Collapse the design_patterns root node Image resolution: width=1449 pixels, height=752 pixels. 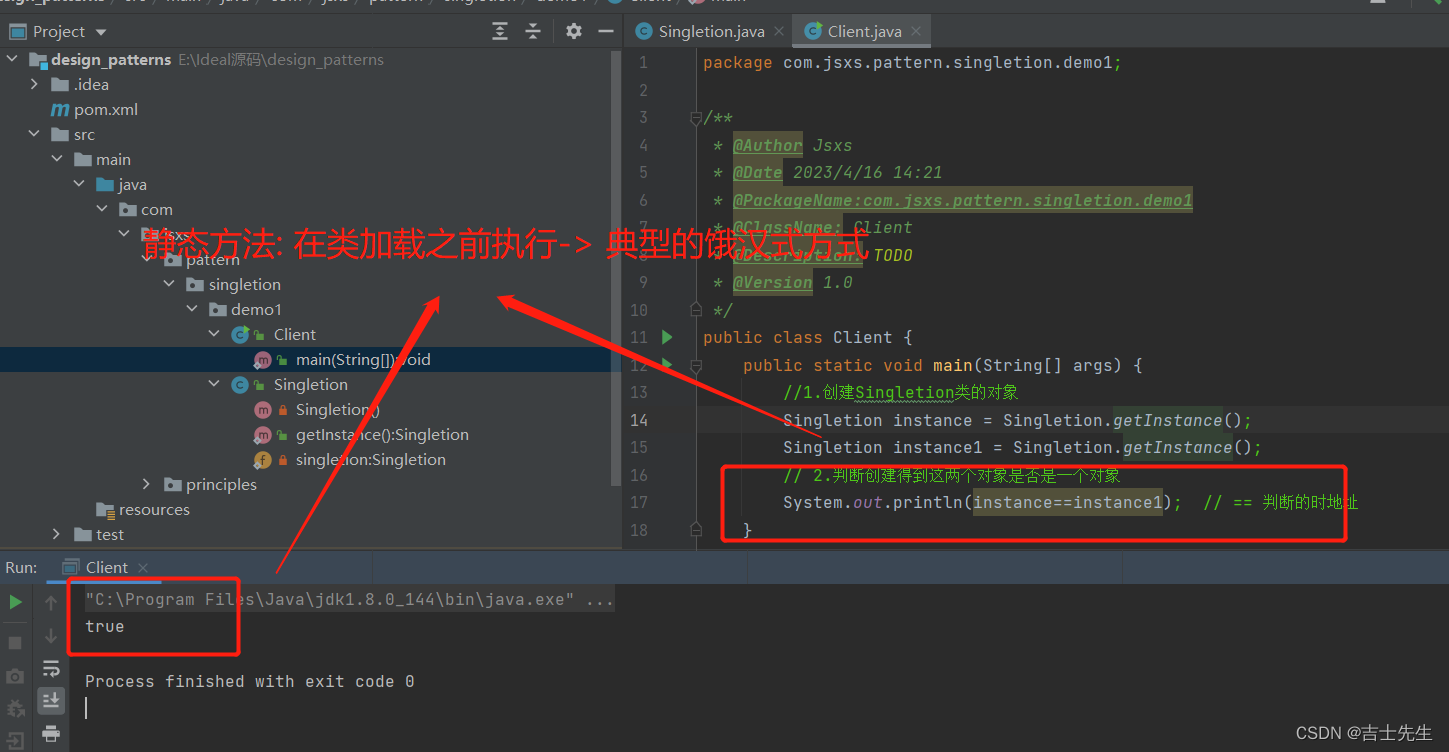coord(13,60)
